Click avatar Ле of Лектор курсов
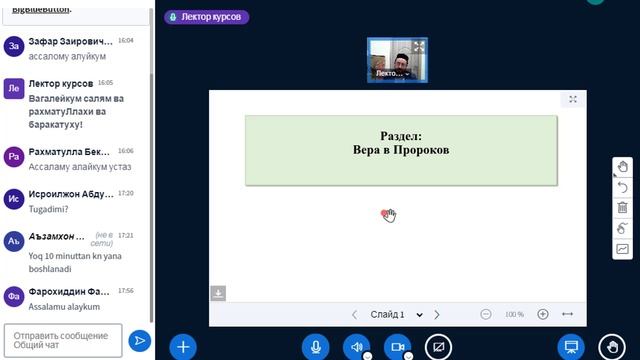640x360 pixels. pos(14,89)
